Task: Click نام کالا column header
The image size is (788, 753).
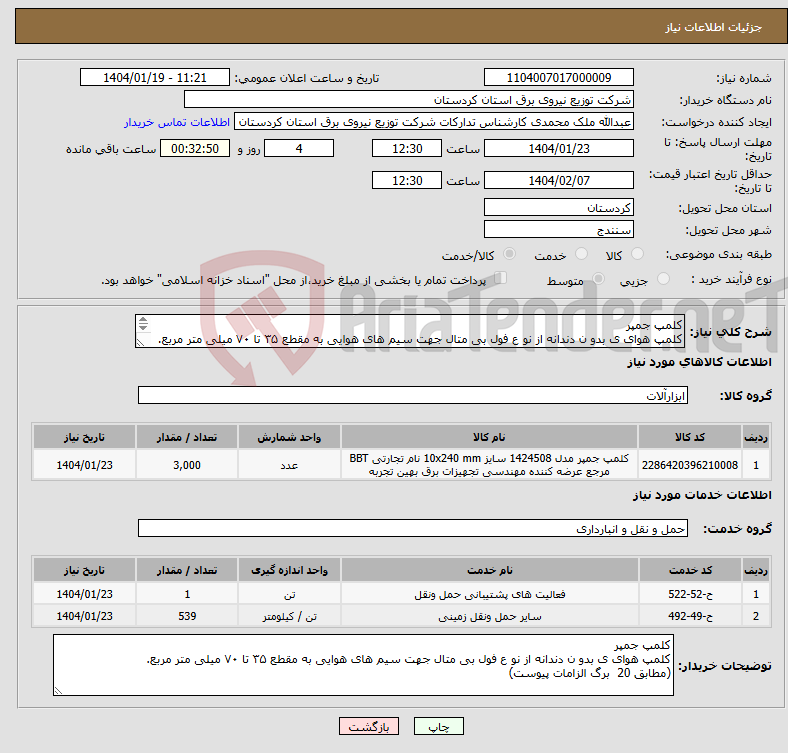Action: point(489,437)
